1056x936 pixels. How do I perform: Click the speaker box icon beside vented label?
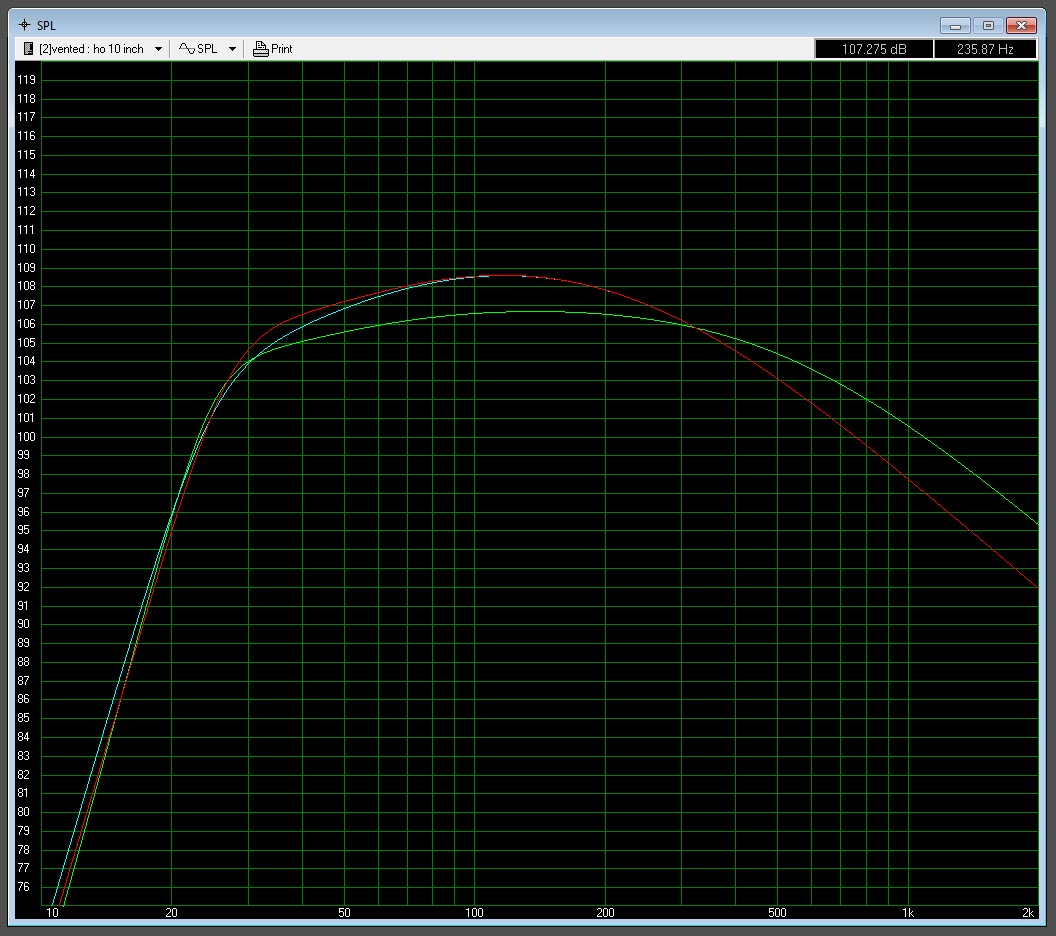[28, 48]
